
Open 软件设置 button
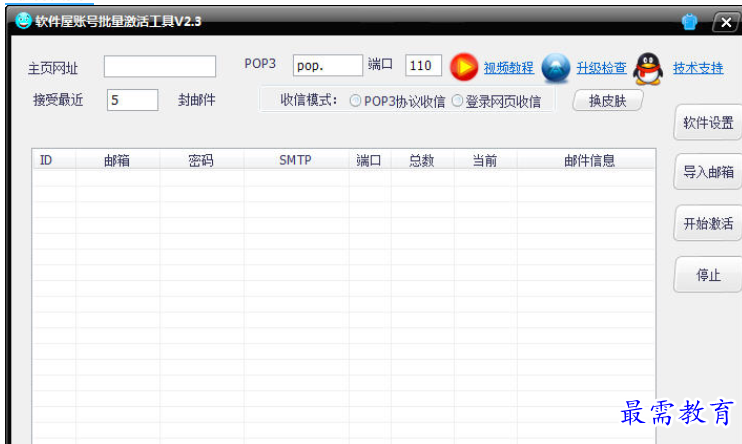(x=708, y=123)
